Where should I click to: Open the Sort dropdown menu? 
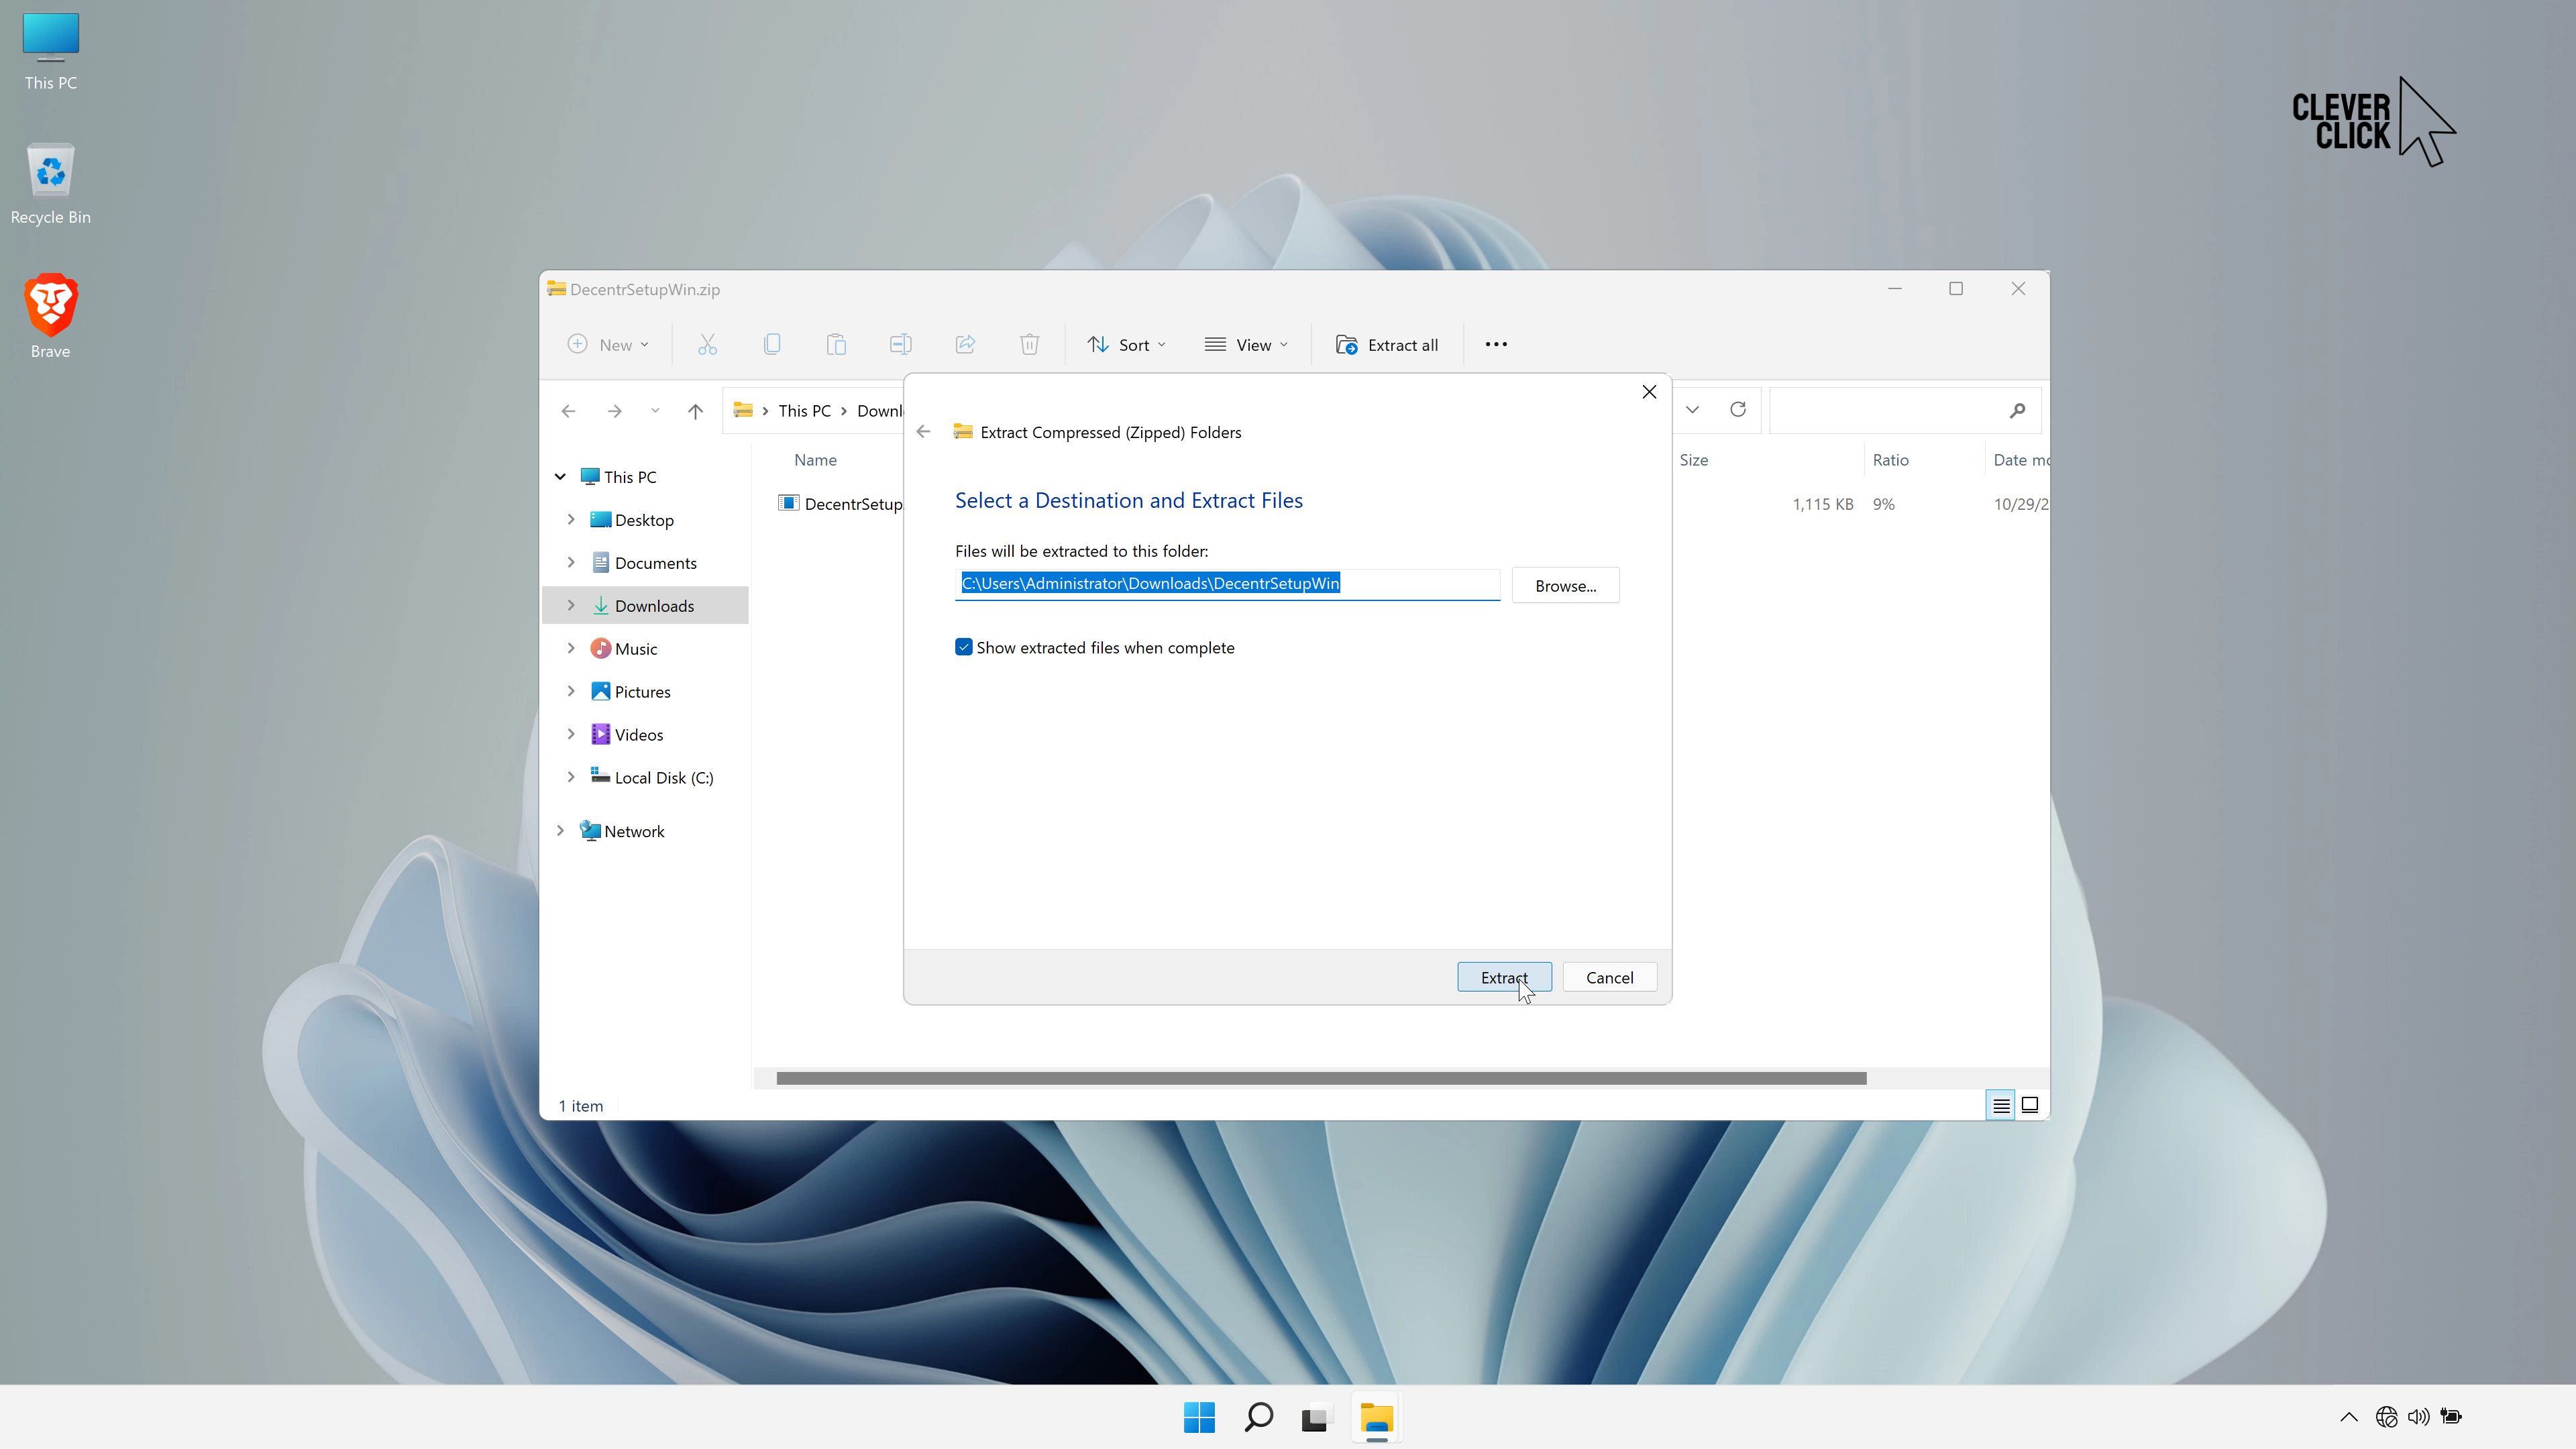tap(1126, 345)
